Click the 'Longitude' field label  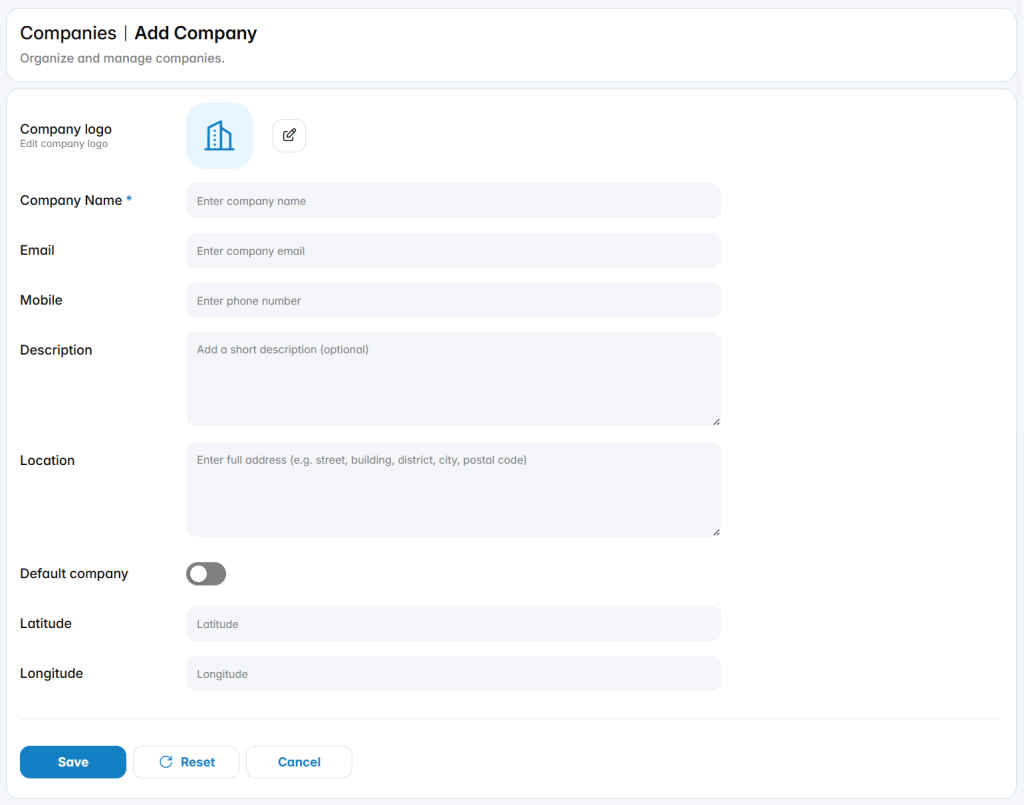coord(52,673)
